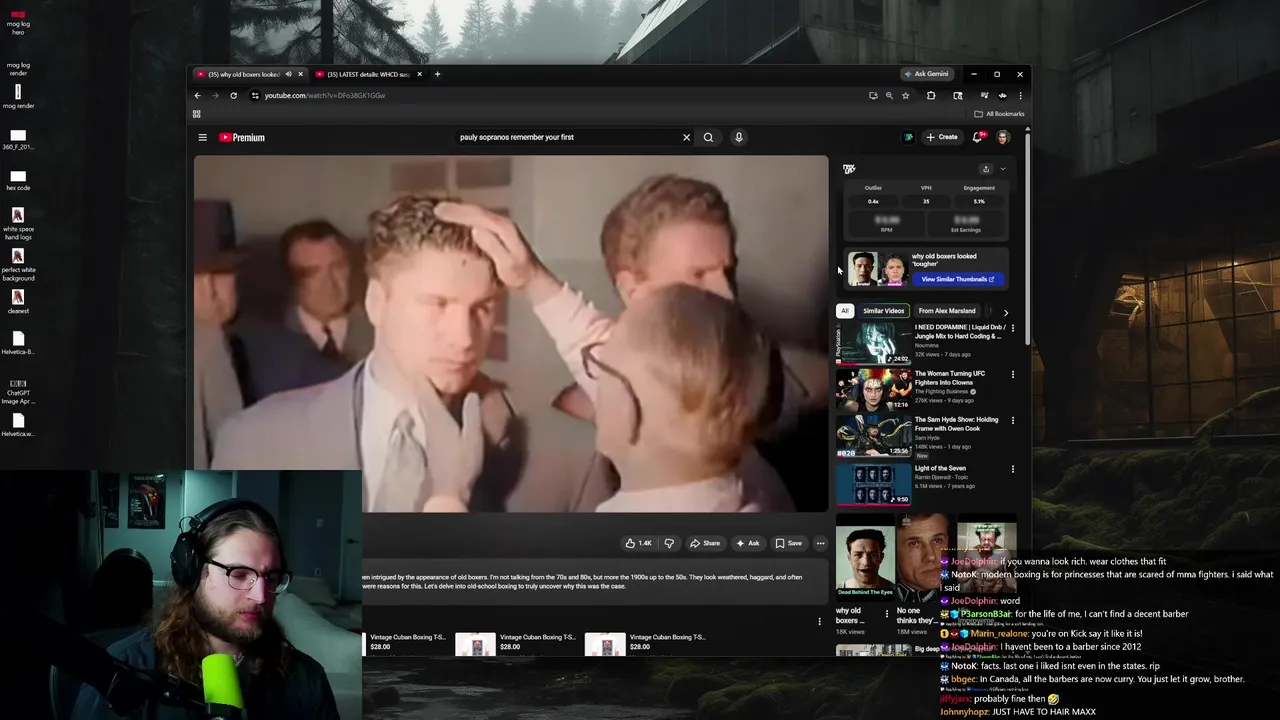
Task: Click the video description text
Action: (583, 581)
